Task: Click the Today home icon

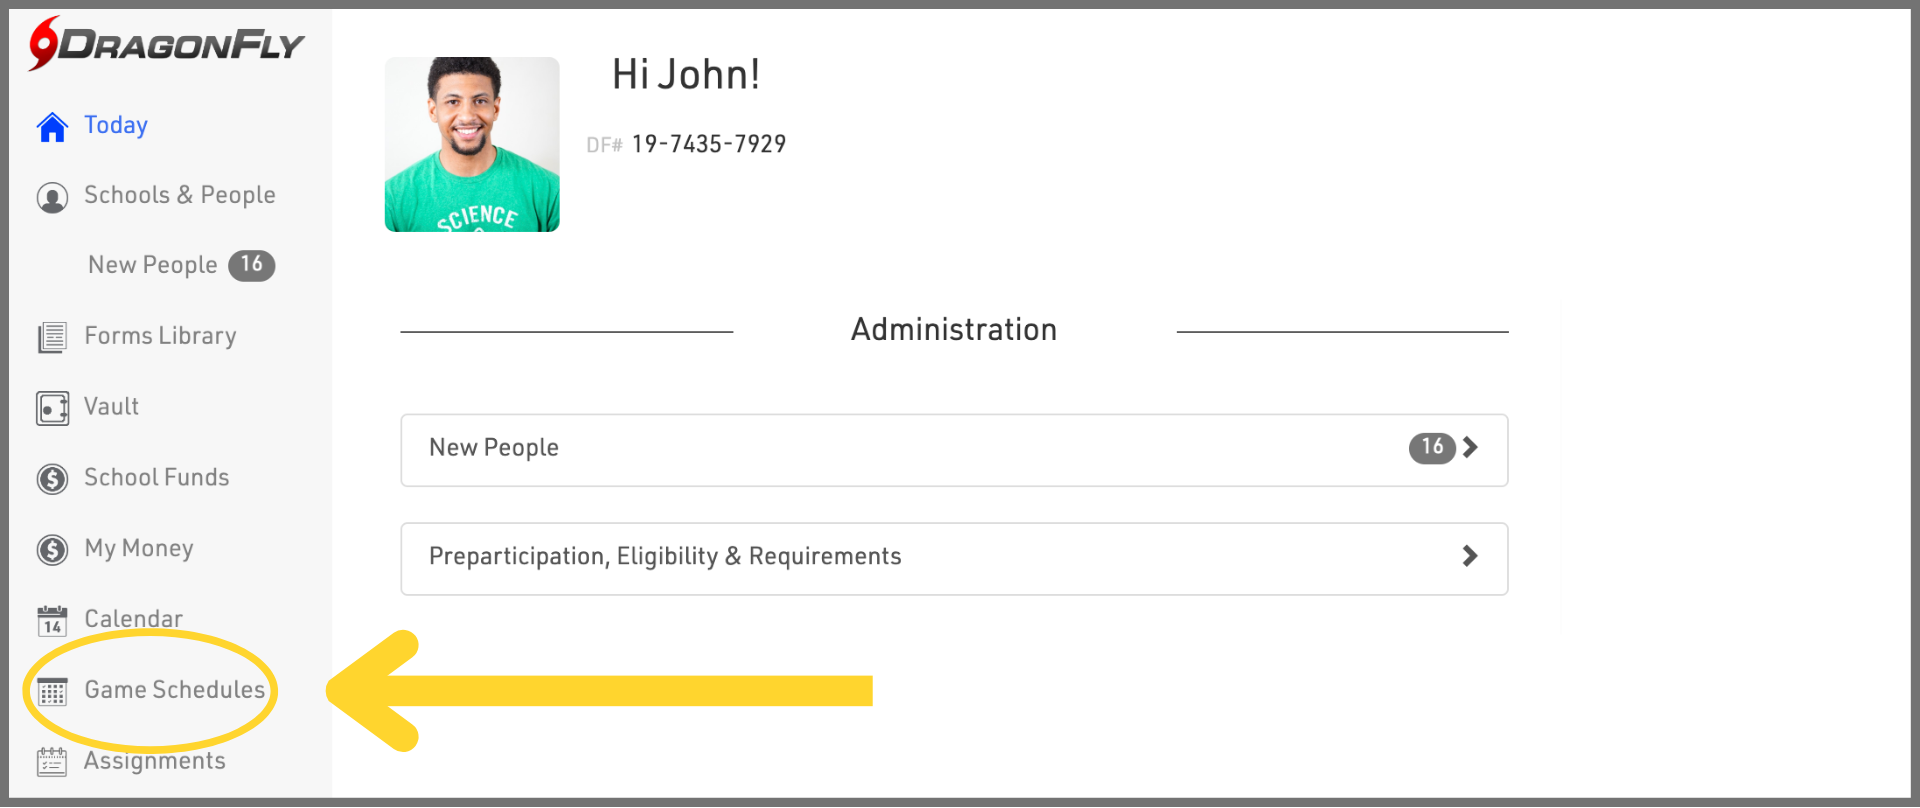Action: (52, 127)
